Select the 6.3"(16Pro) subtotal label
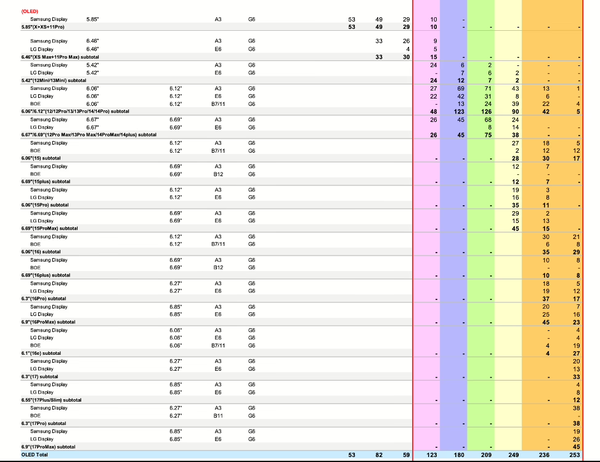Viewport: 600px width, 462px height. pyautogui.click(x=44, y=298)
